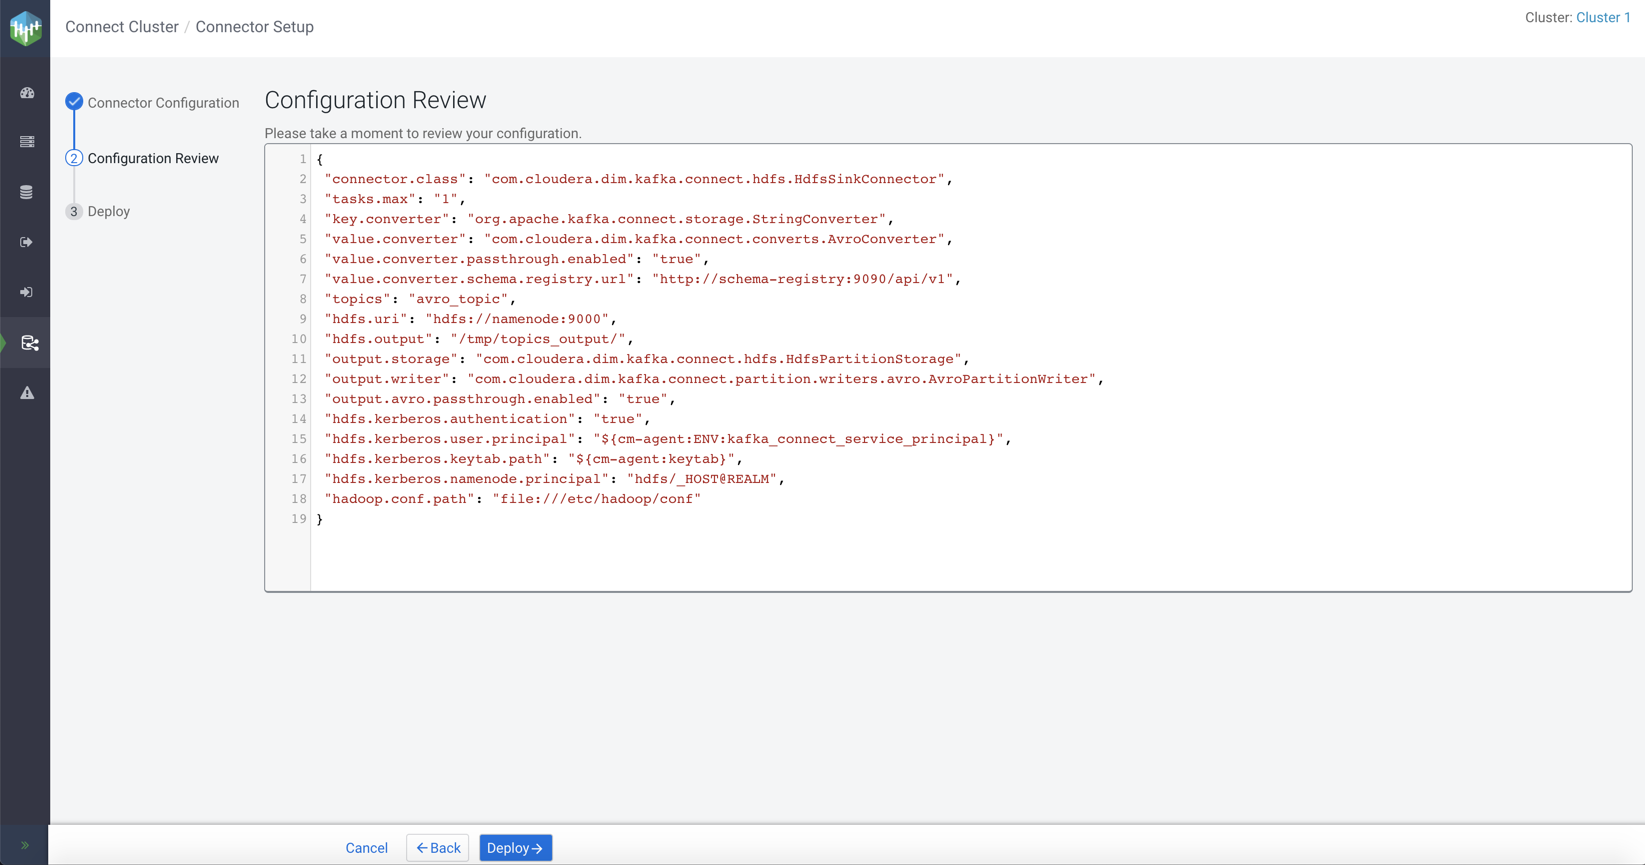Click the "output.storage" line
The height and width of the screenshot is (865, 1645).
coord(647,359)
